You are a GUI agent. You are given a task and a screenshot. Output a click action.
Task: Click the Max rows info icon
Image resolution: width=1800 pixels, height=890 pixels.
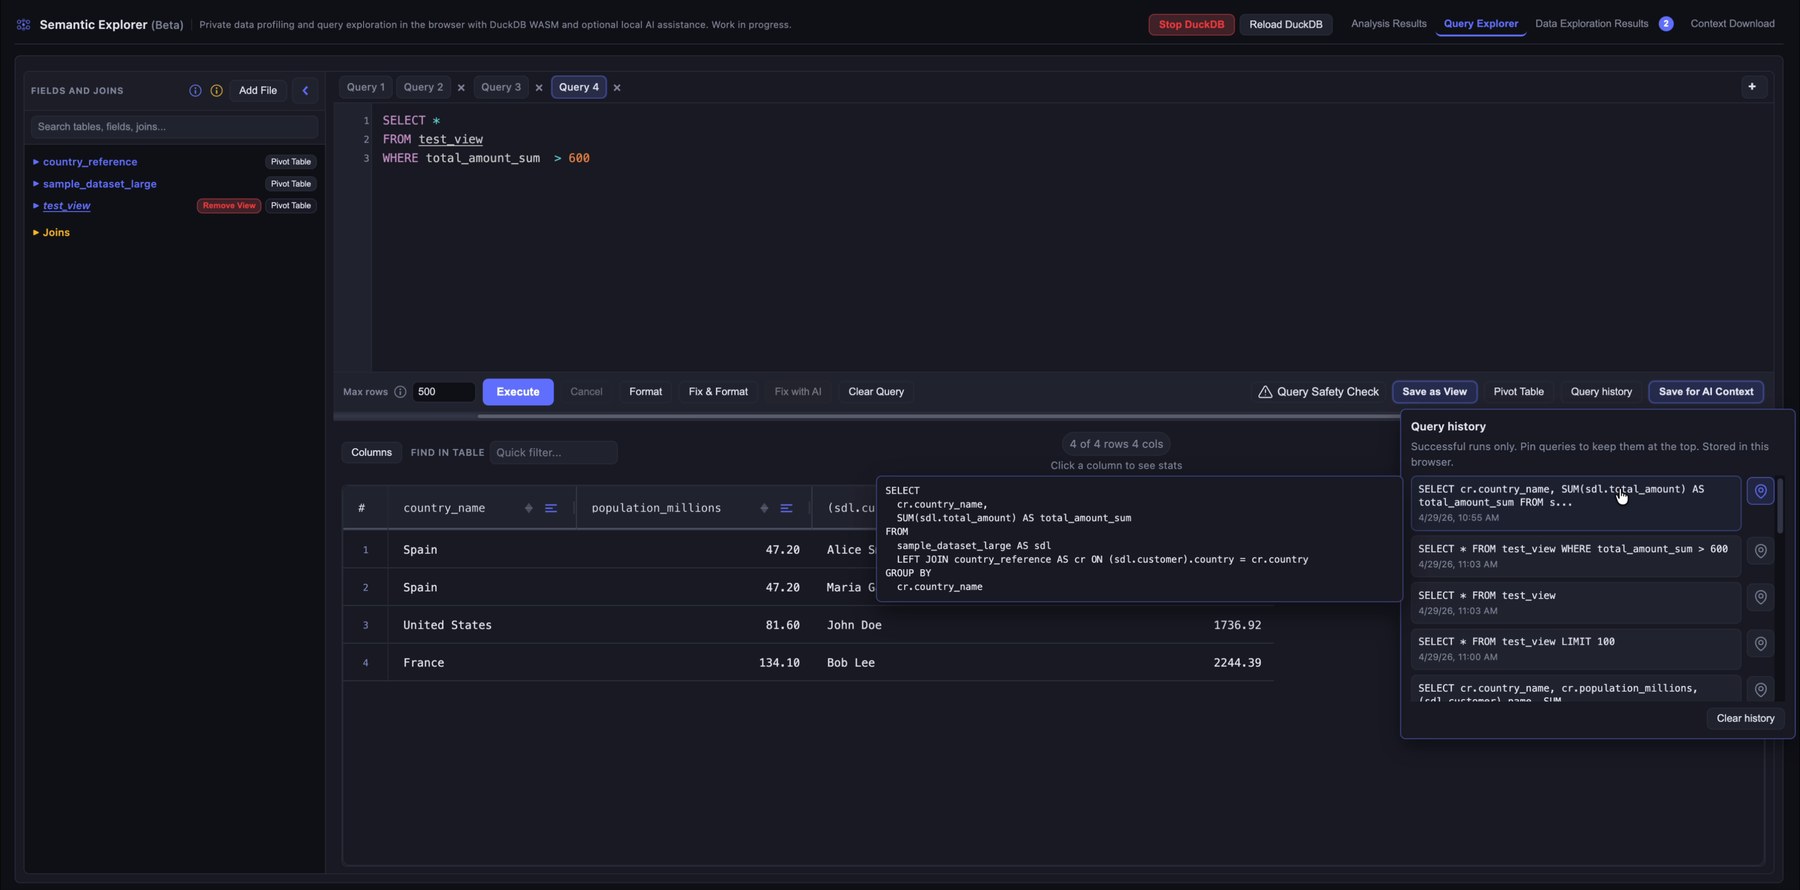pos(400,392)
